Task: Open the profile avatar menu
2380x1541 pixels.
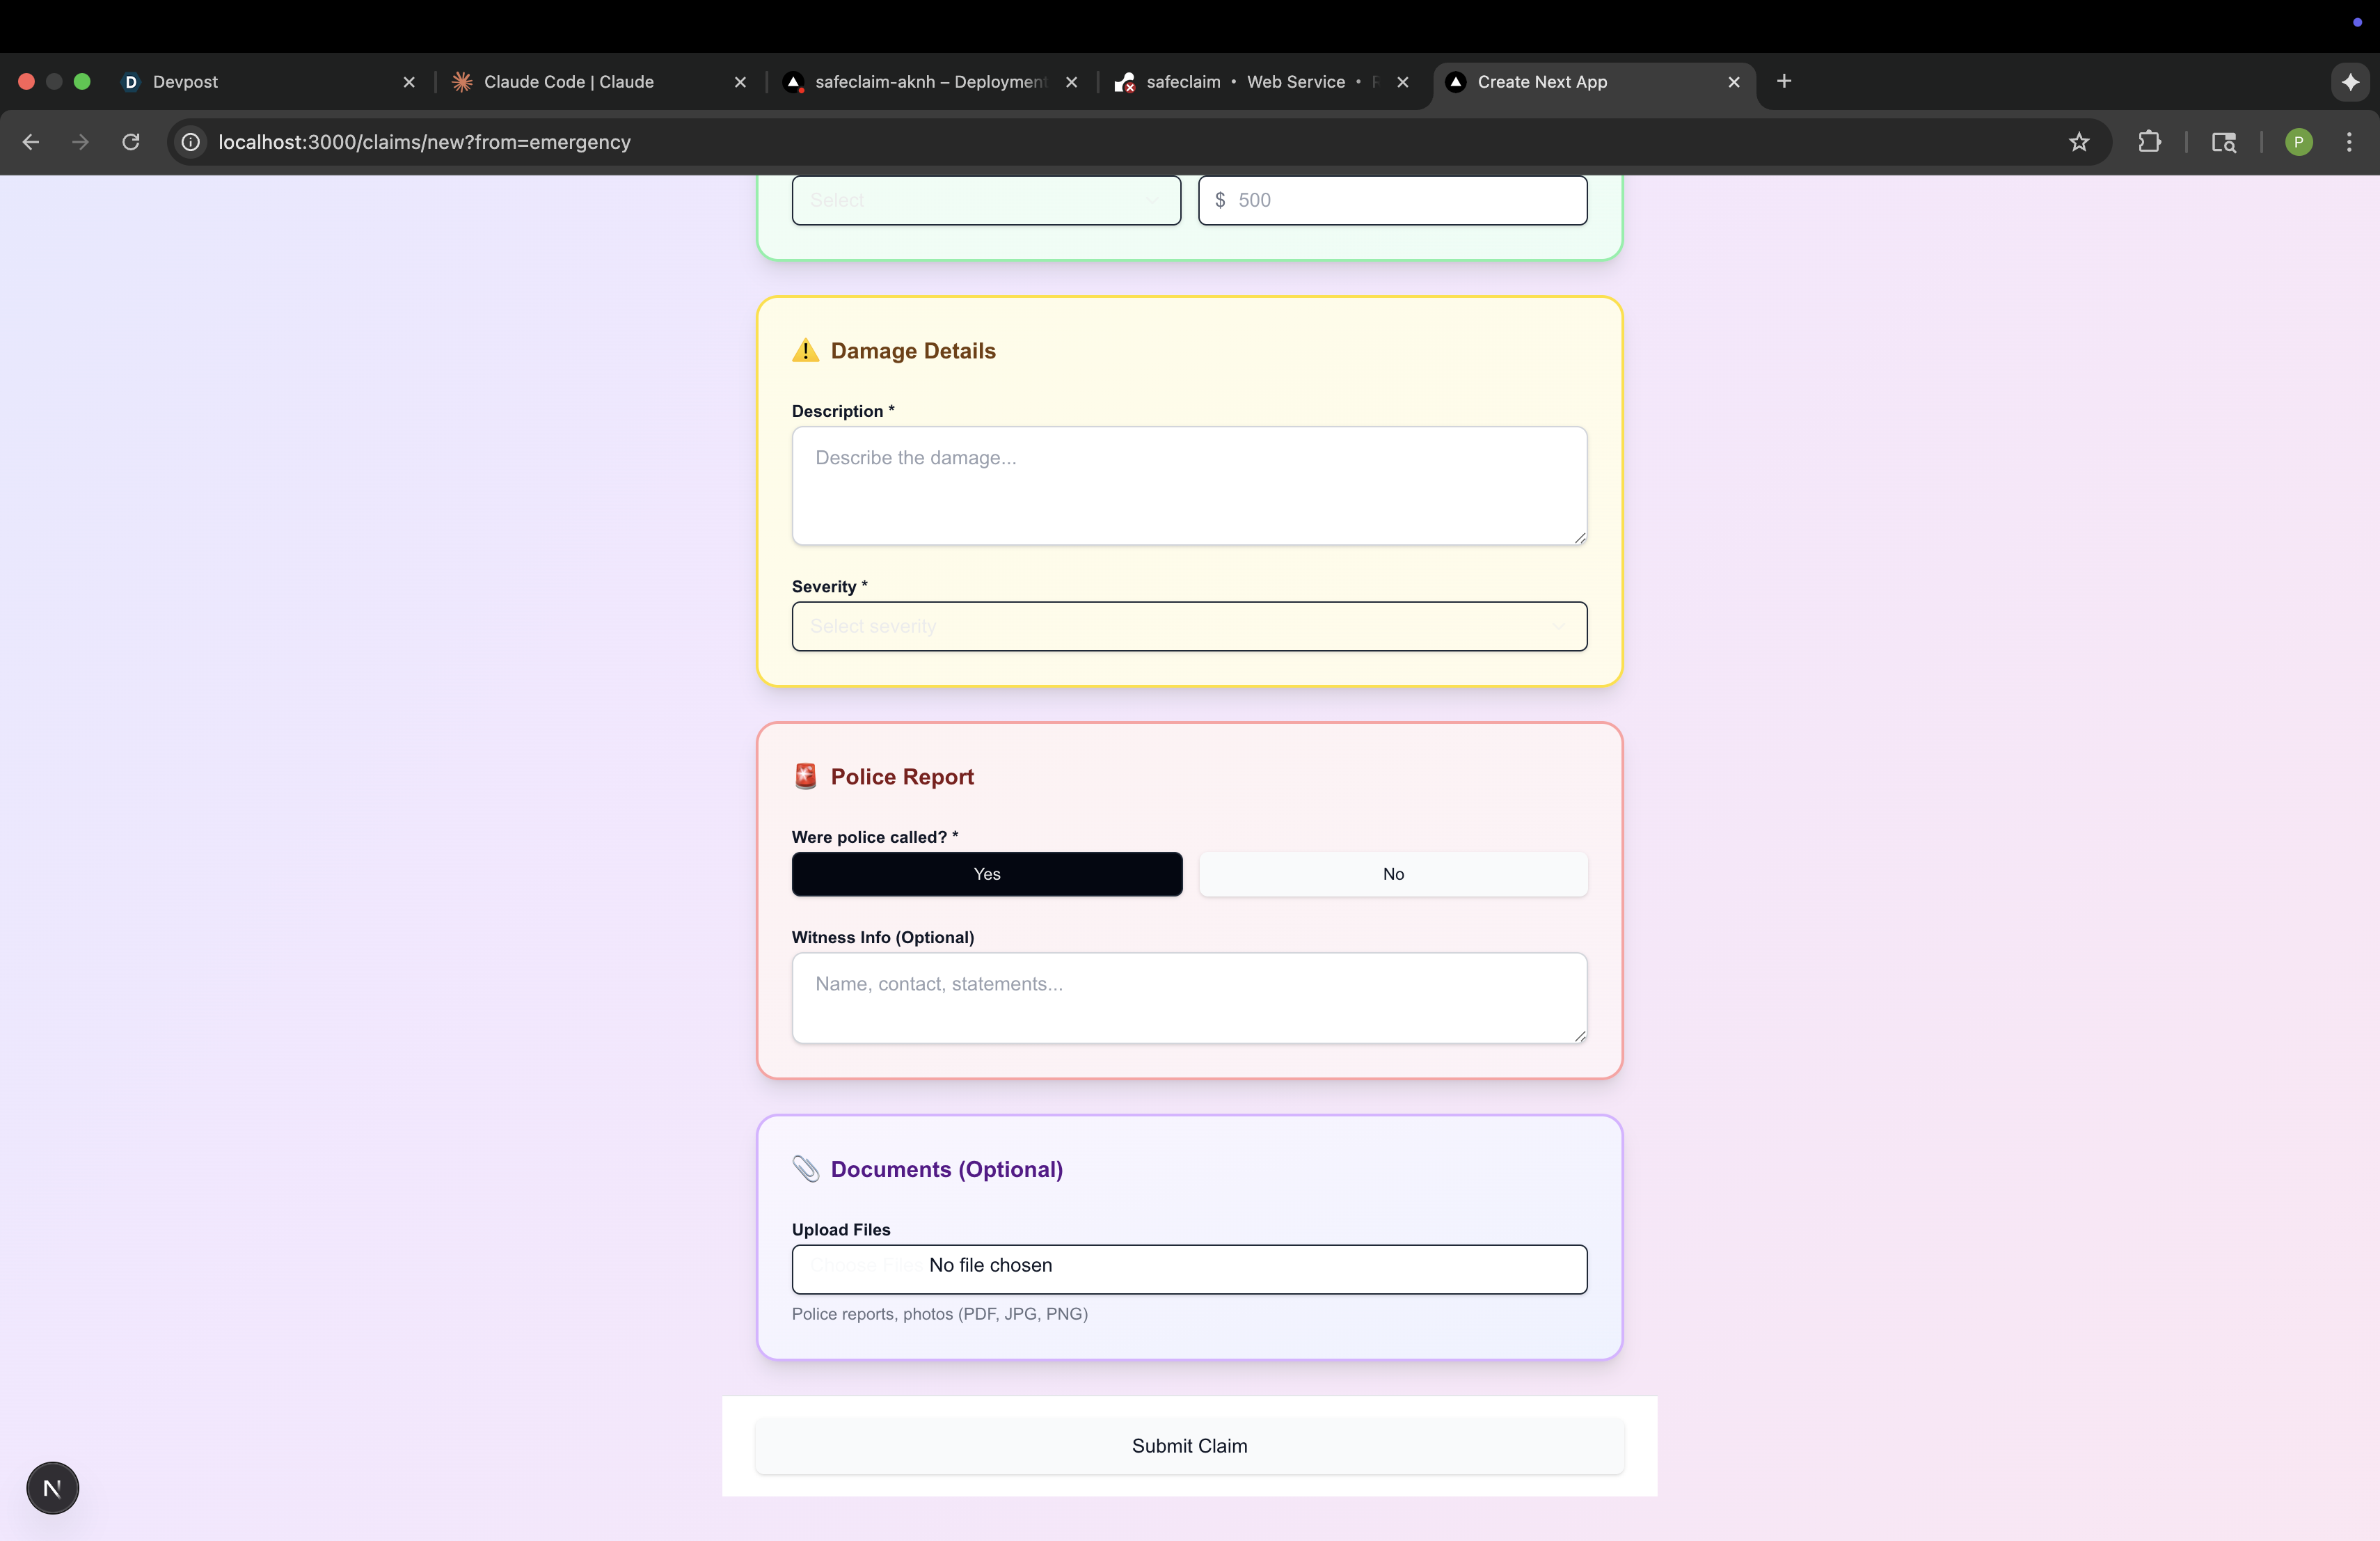Action: click(x=2298, y=142)
